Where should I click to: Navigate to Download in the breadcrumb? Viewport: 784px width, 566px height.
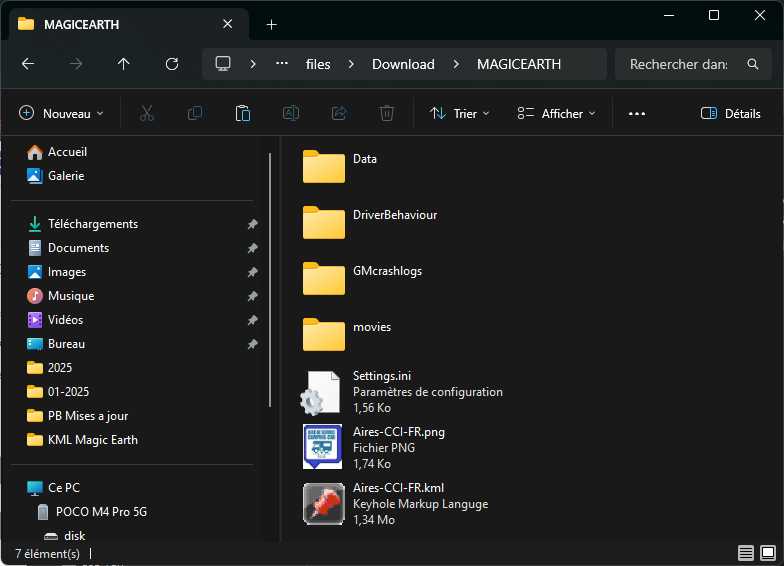point(403,64)
